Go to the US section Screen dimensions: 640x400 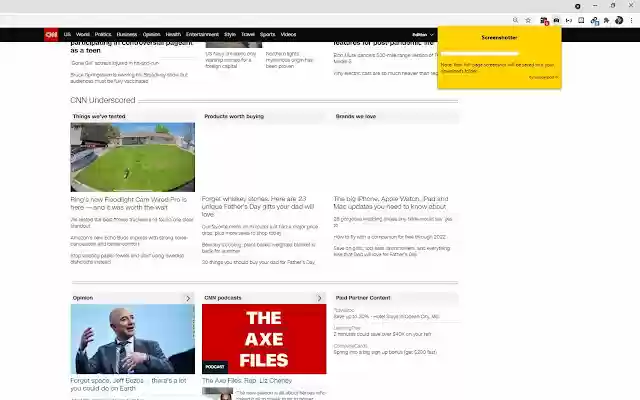[67, 35]
